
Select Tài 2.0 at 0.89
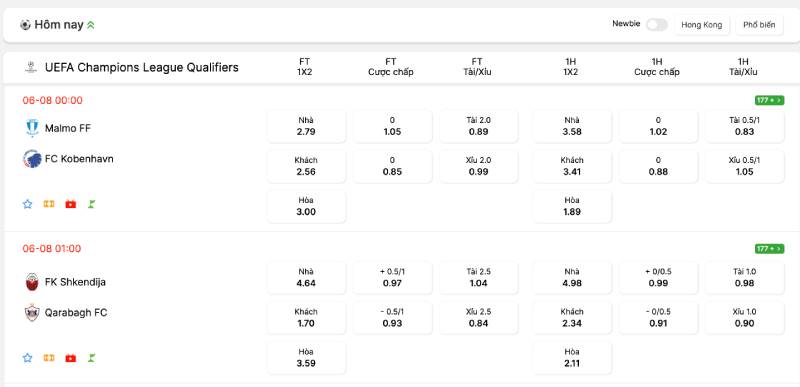479,126
